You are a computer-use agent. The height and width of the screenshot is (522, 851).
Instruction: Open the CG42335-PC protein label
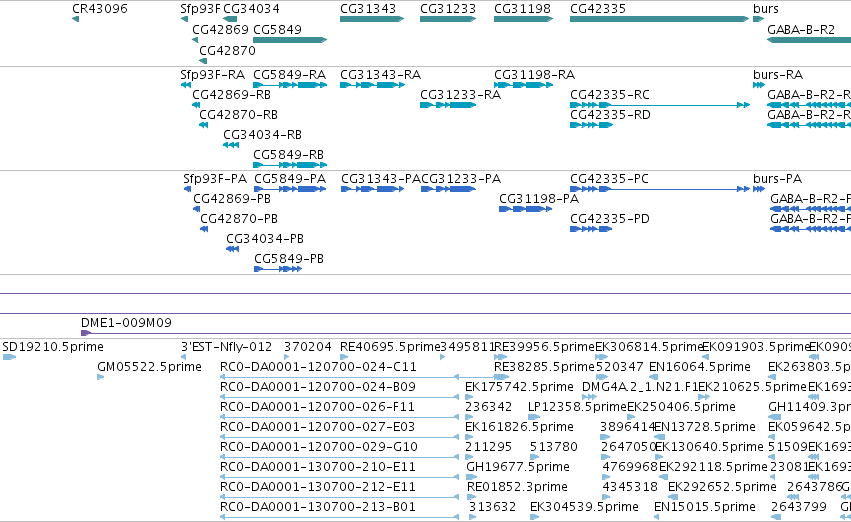point(609,179)
